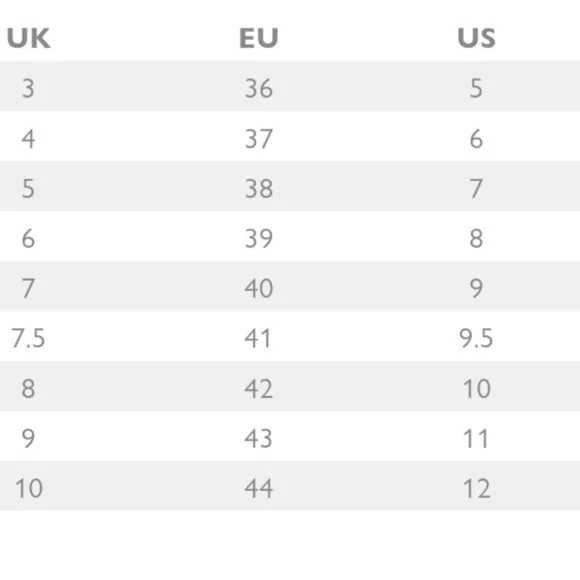The width and height of the screenshot is (580, 580).
Task: Click UK size 7.5 value
Action: [x=28, y=338]
